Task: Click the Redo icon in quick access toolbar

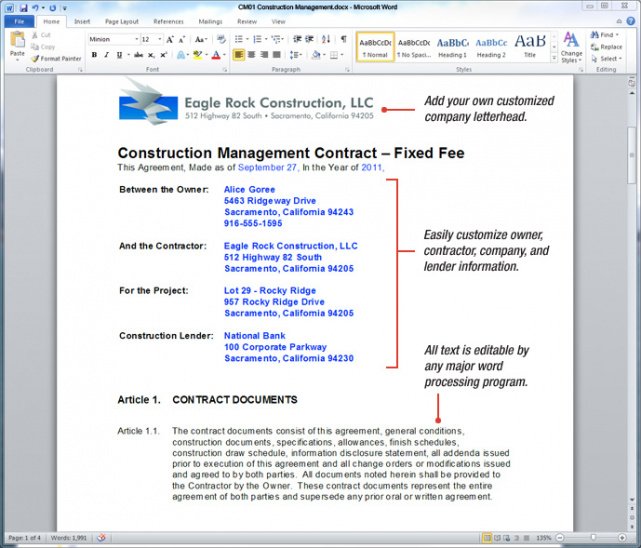Action: pyautogui.click(x=53, y=7)
